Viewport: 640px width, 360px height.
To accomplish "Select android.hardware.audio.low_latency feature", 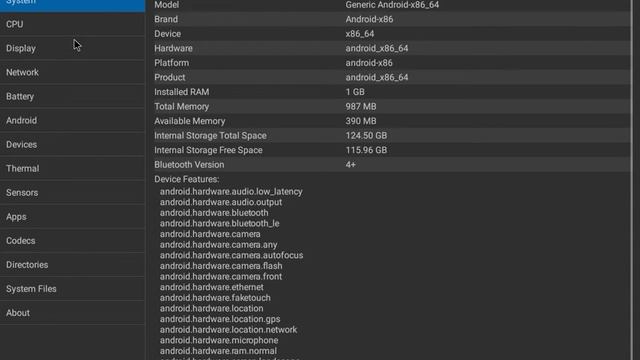I will click(x=231, y=192).
